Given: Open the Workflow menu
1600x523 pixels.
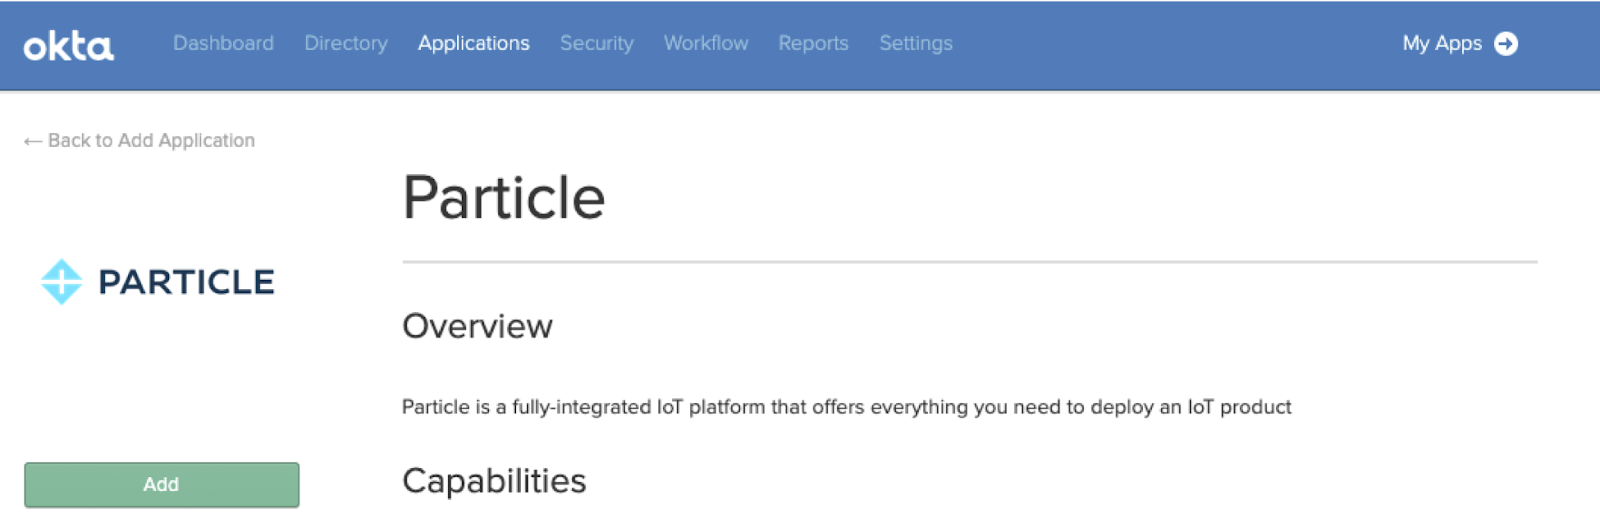Looking at the screenshot, I should point(706,43).
